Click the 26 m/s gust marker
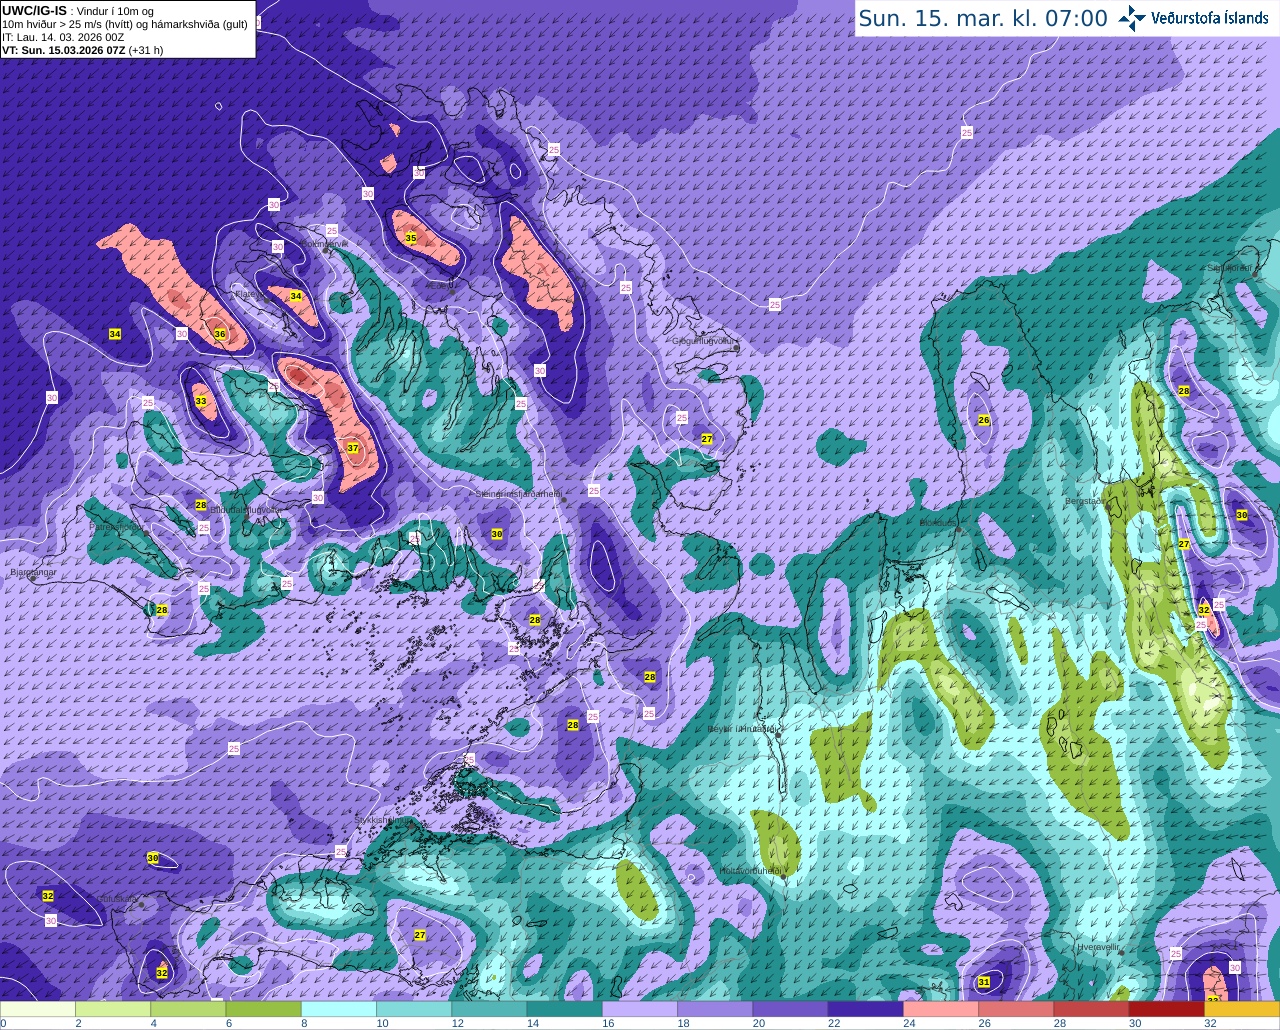The width and height of the screenshot is (1280, 1030). tap(984, 420)
